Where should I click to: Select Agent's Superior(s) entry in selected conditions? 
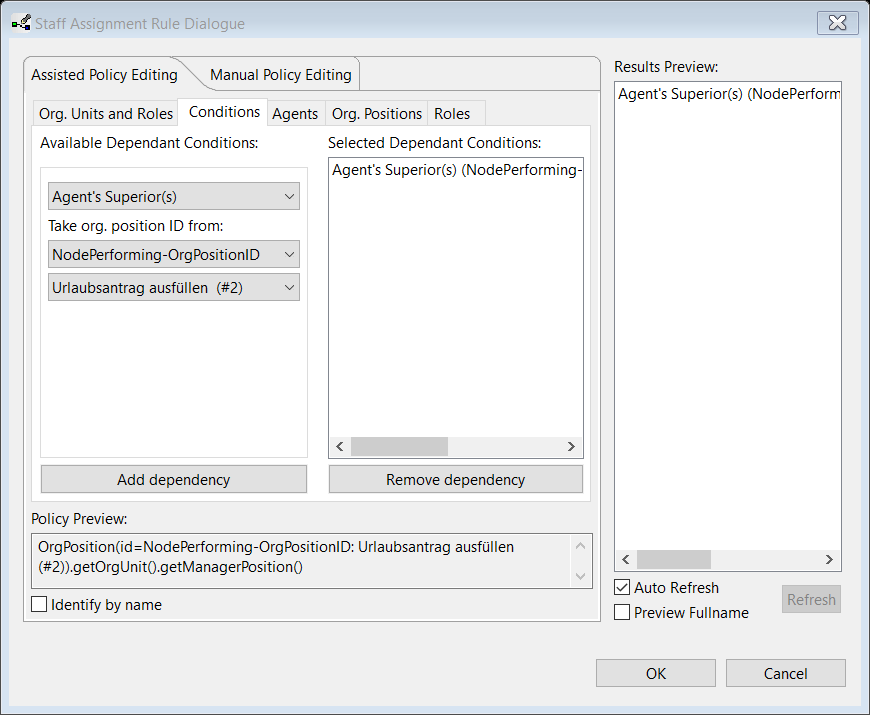(455, 171)
